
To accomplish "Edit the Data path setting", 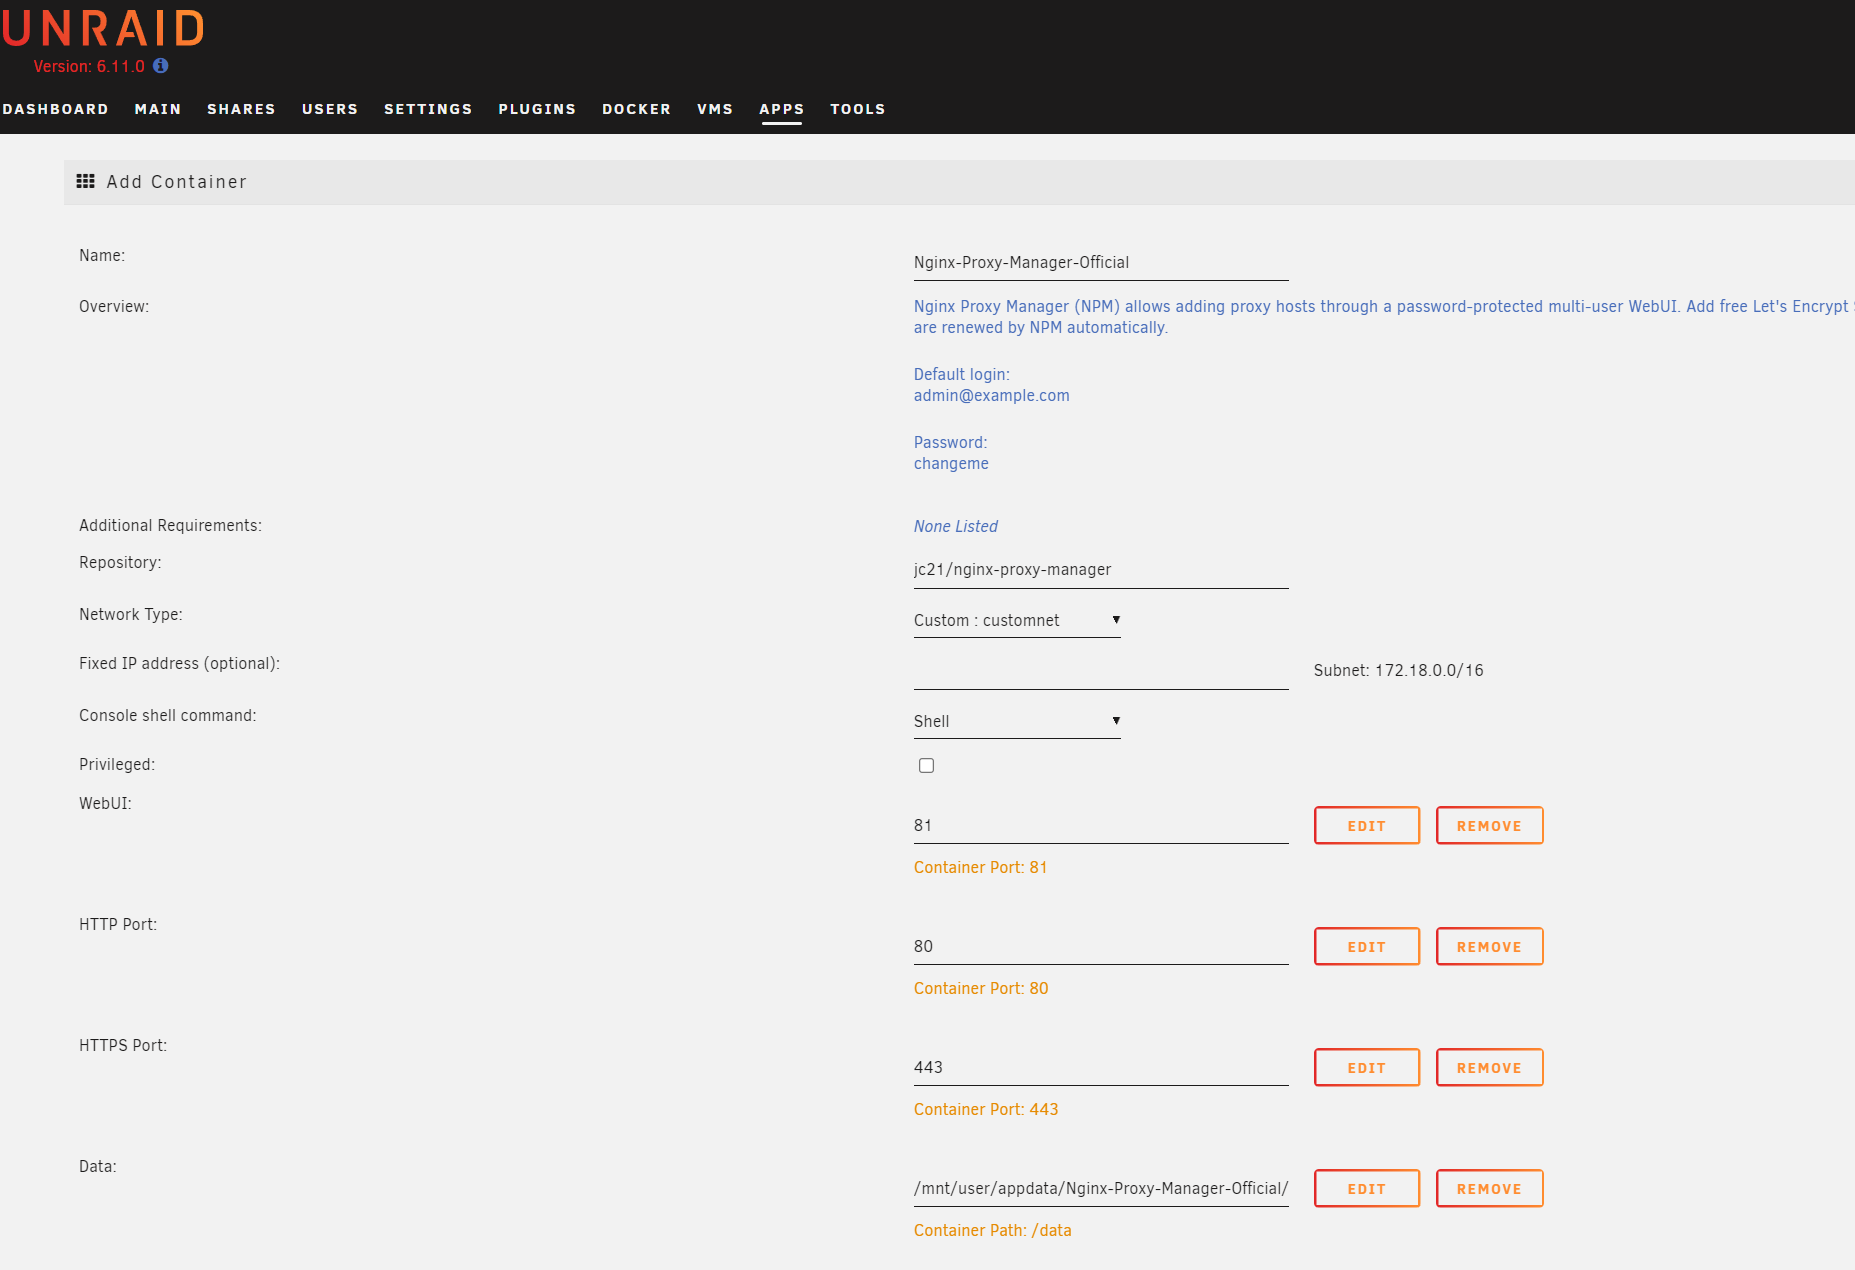I will pos(1367,1189).
